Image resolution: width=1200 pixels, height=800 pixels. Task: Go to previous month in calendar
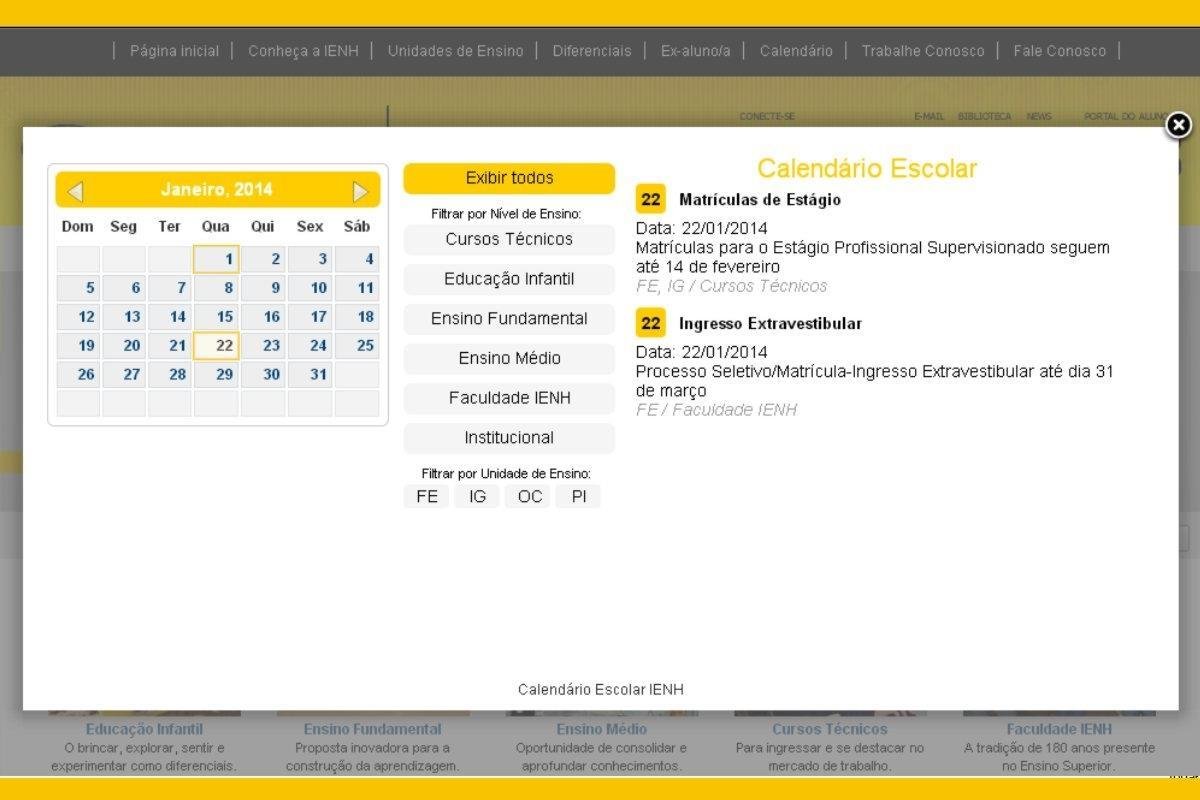(x=75, y=191)
